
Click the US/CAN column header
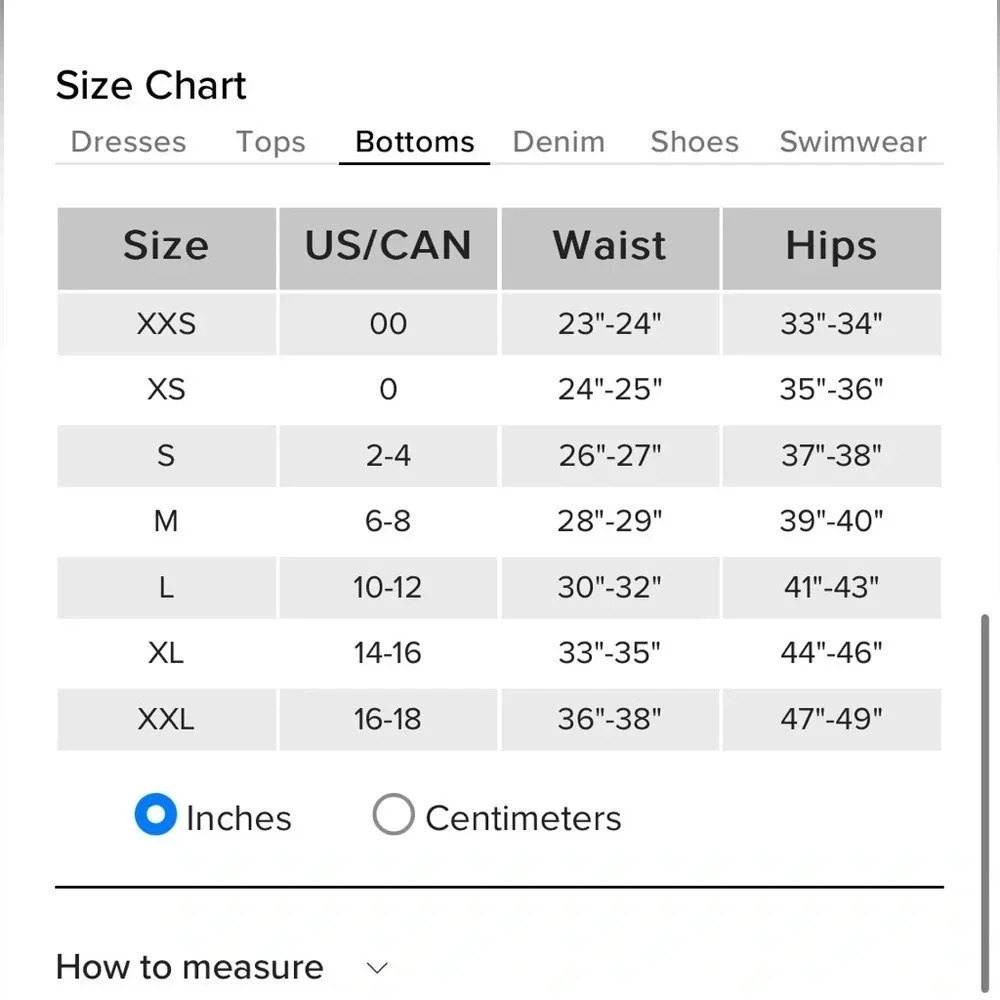(388, 247)
